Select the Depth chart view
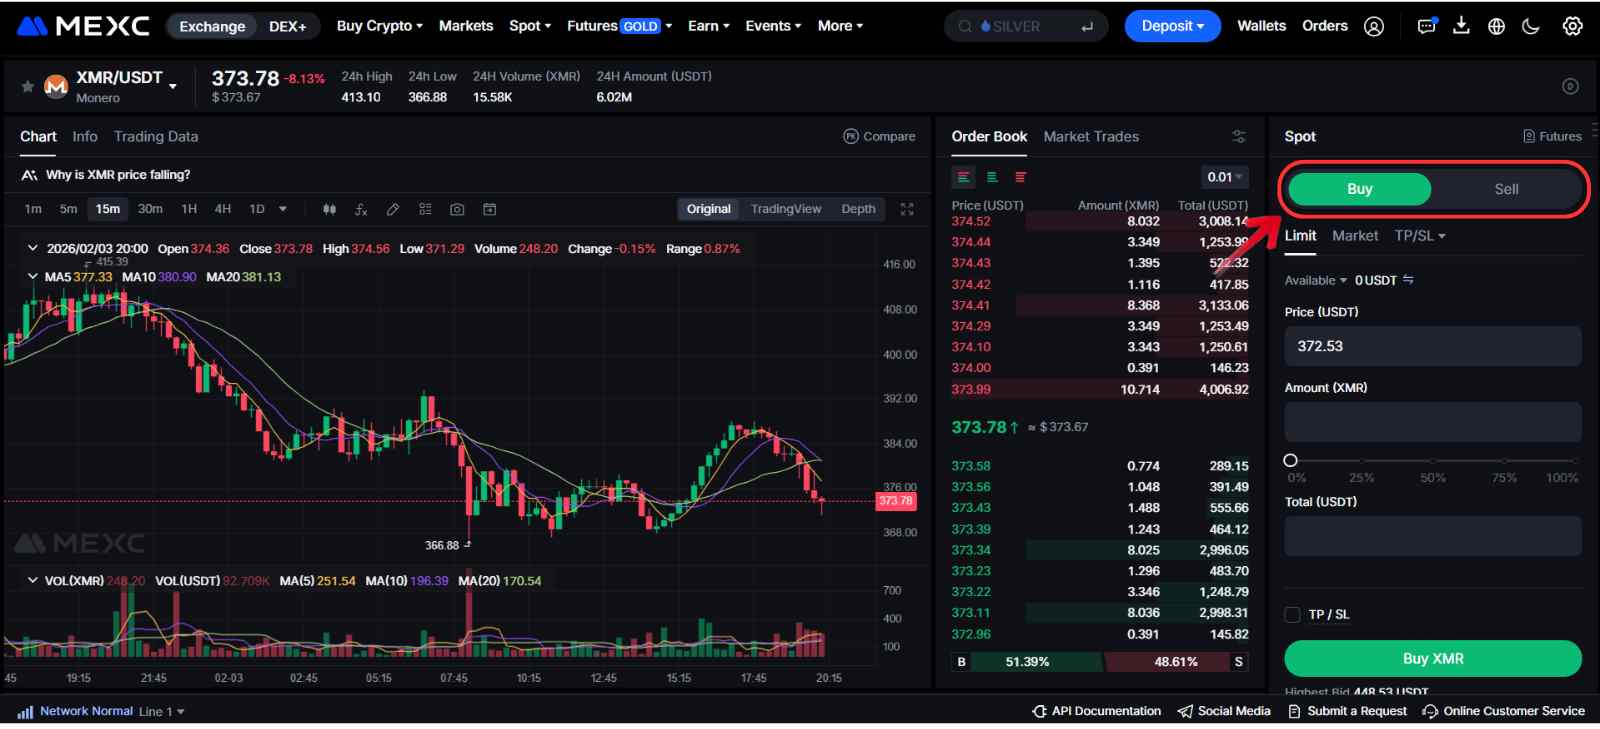 pyautogui.click(x=858, y=209)
